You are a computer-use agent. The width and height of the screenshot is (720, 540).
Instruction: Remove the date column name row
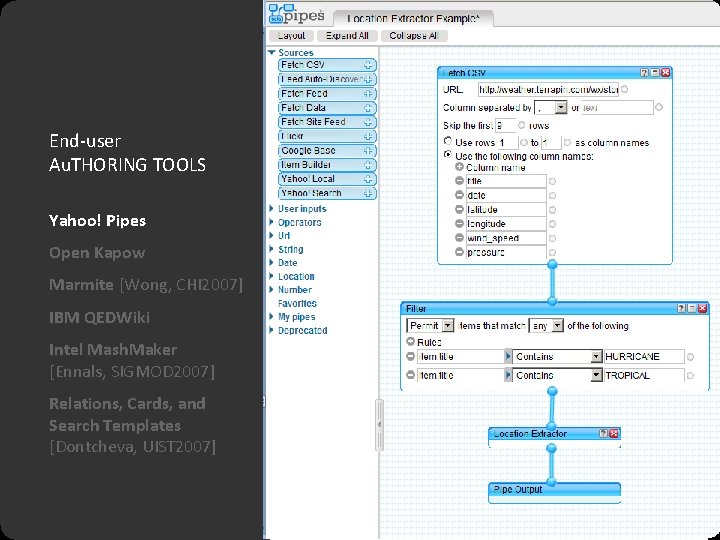coord(459,195)
